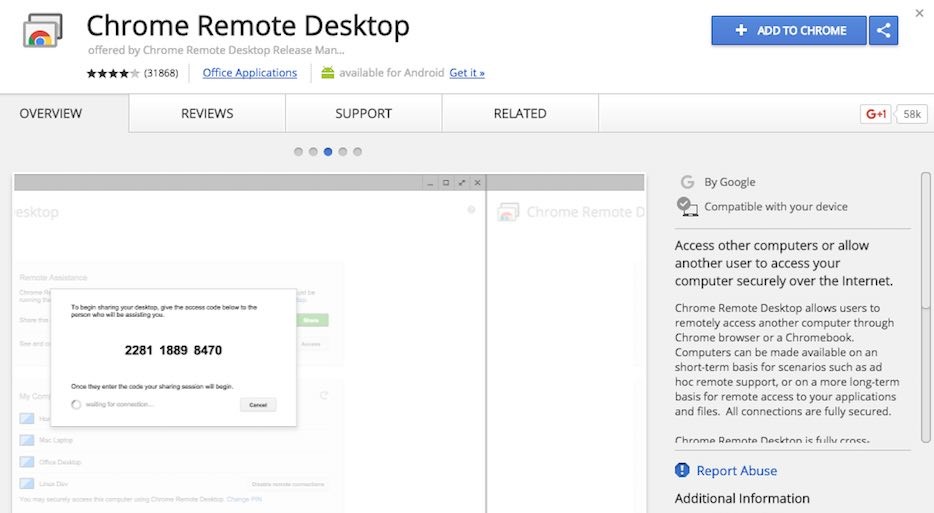Click the Google +1 button

click(x=875, y=114)
